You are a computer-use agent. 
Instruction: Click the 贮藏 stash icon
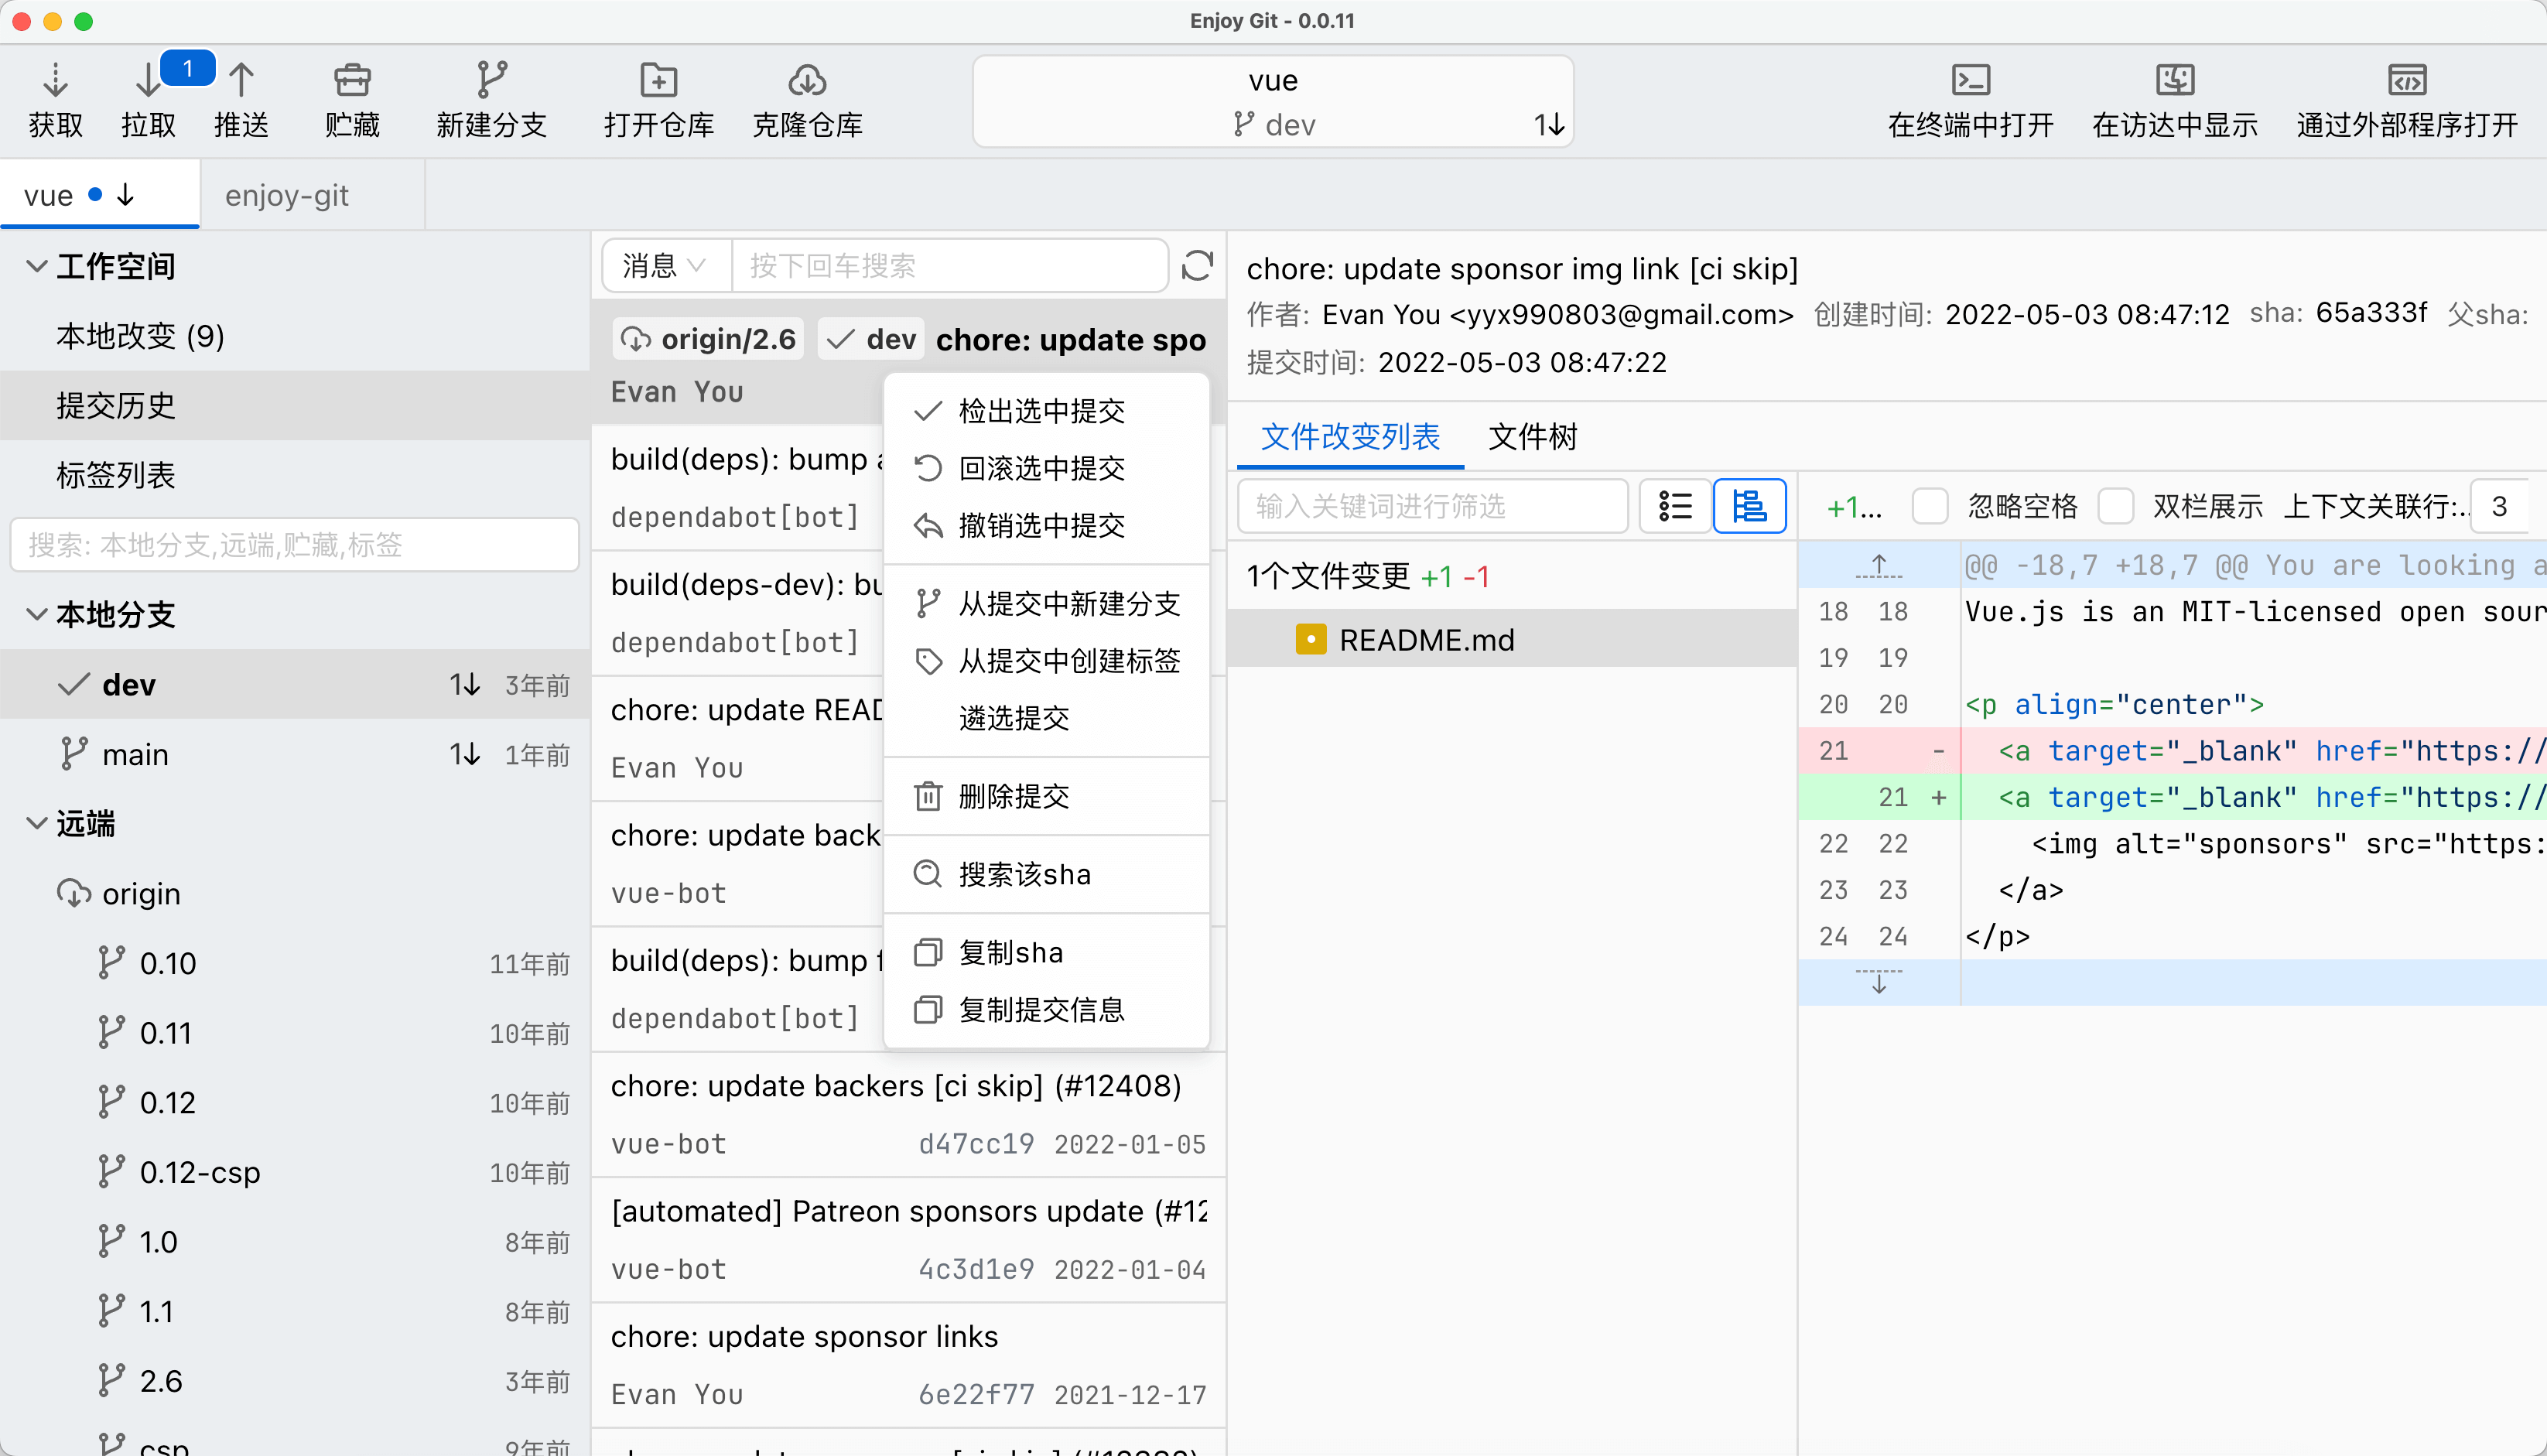tap(352, 80)
